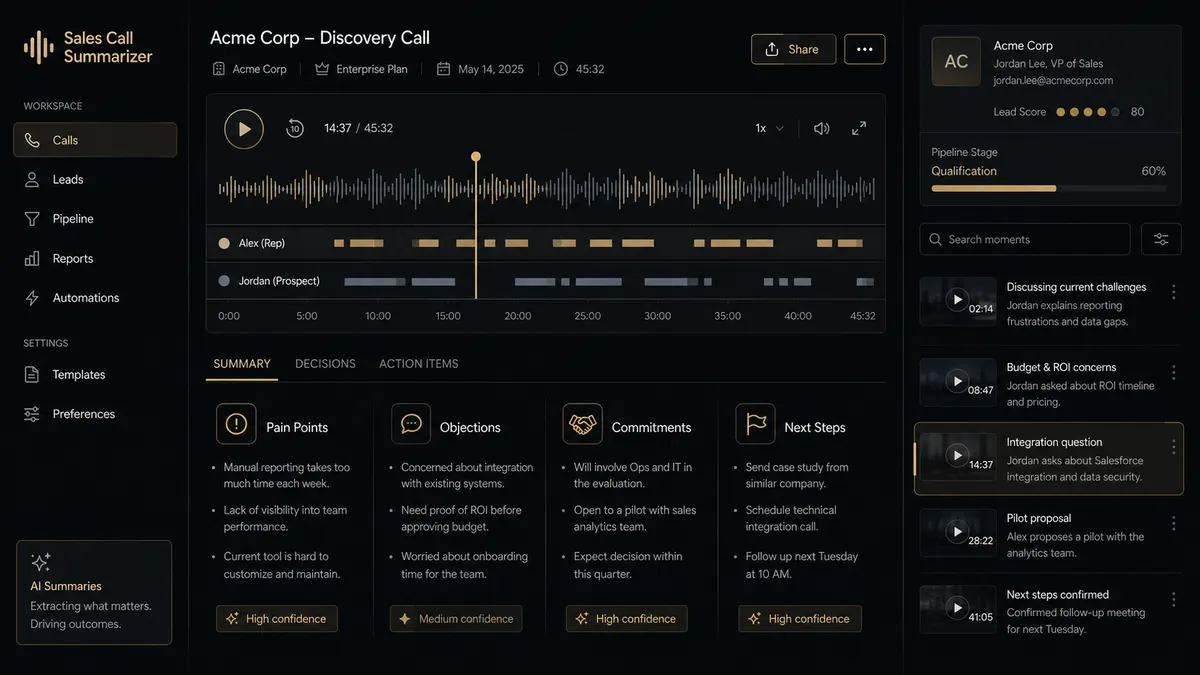This screenshot has height=675, width=1200.
Task: Open the three-dot more options button
Action: (864, 49)
